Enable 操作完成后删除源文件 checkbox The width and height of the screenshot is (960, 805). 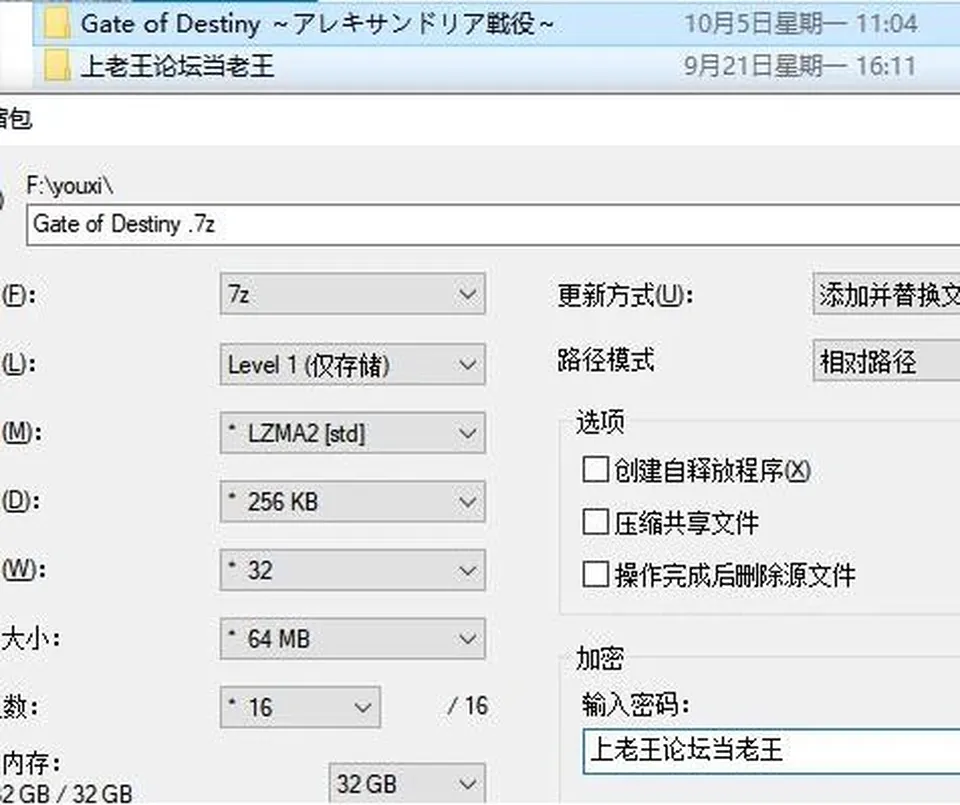(596, 575)
